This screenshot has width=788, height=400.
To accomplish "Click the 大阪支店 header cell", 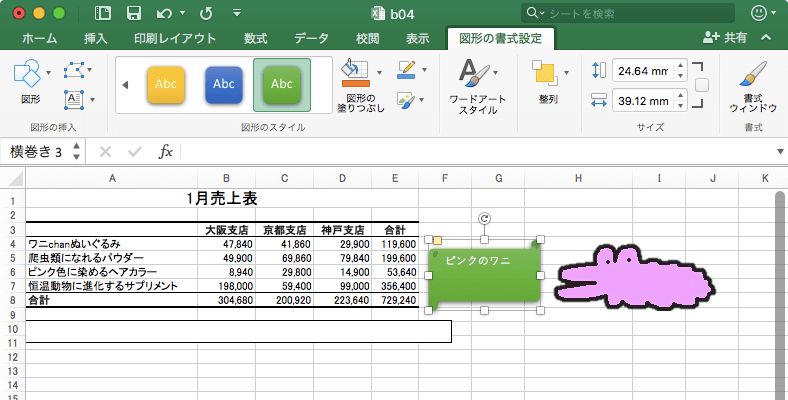I will pyautogui.click(x=227, y=230).
